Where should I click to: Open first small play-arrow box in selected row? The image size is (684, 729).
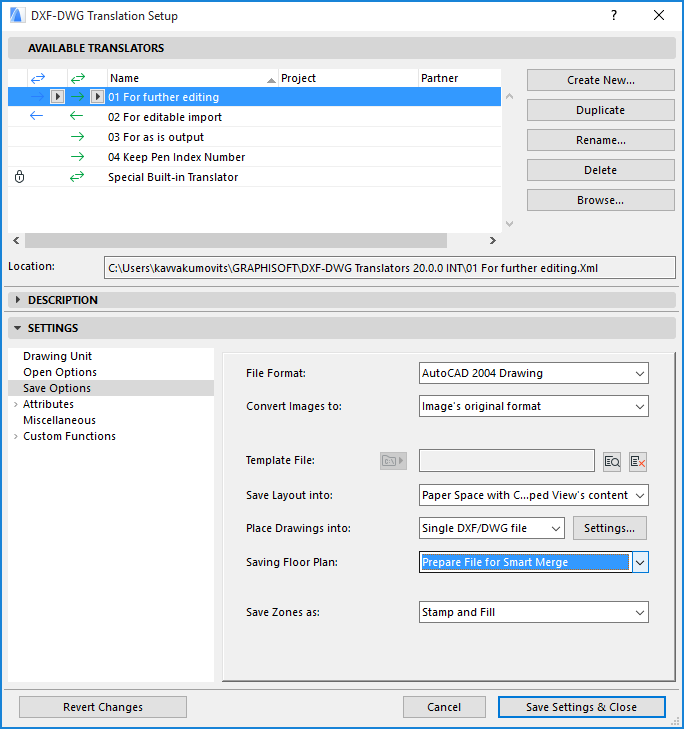tap(57, 96)
